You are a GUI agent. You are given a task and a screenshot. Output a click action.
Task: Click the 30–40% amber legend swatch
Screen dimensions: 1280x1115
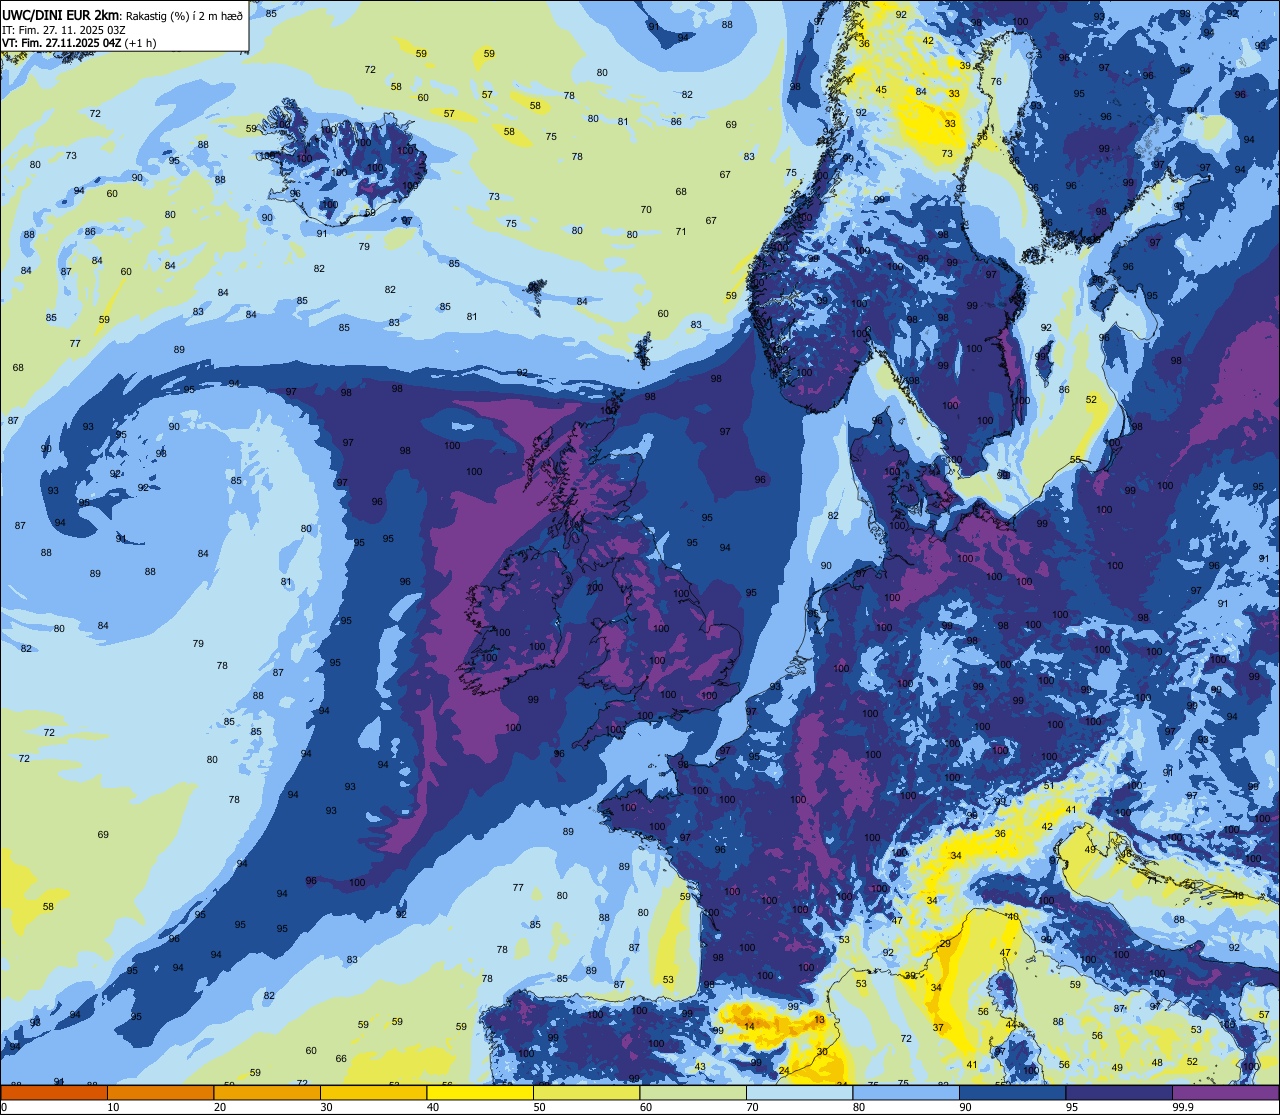(x=373, y=1092)
